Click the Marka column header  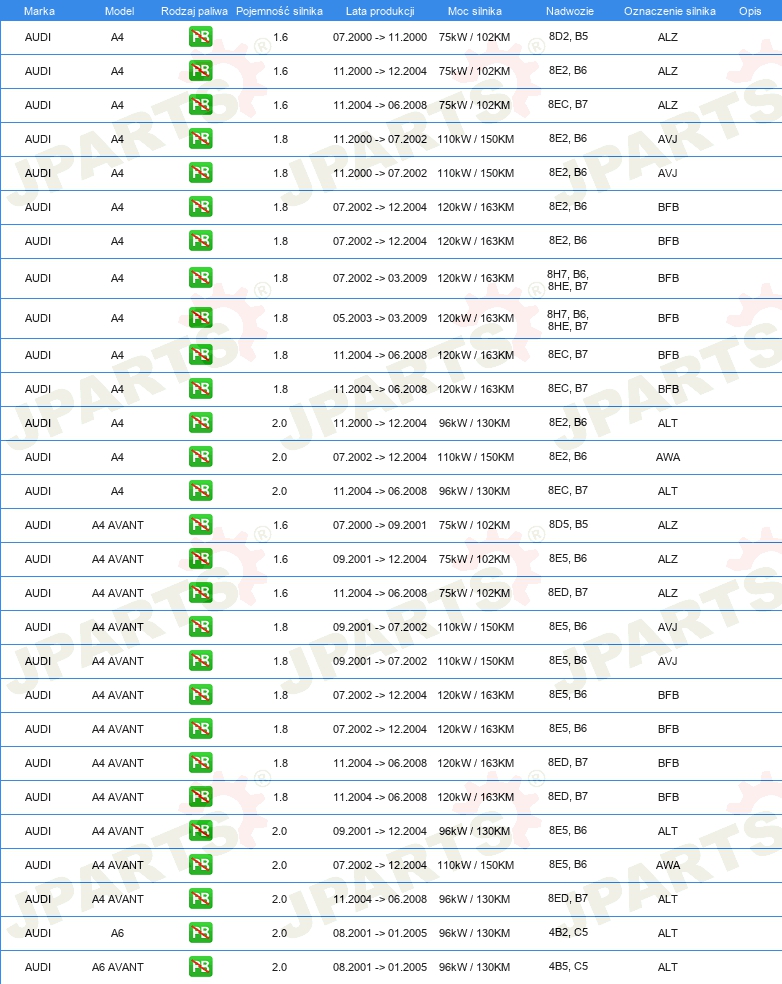(x=39, y=11)
